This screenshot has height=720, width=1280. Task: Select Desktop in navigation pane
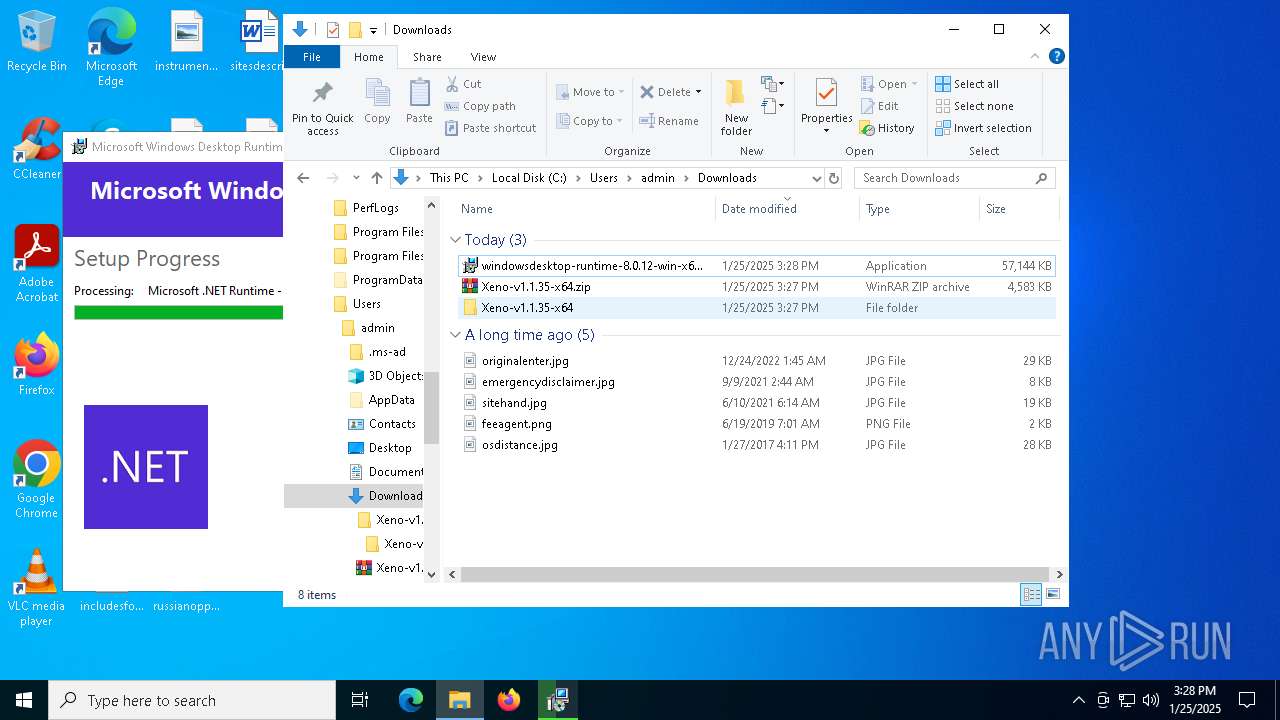pos(379,448)
